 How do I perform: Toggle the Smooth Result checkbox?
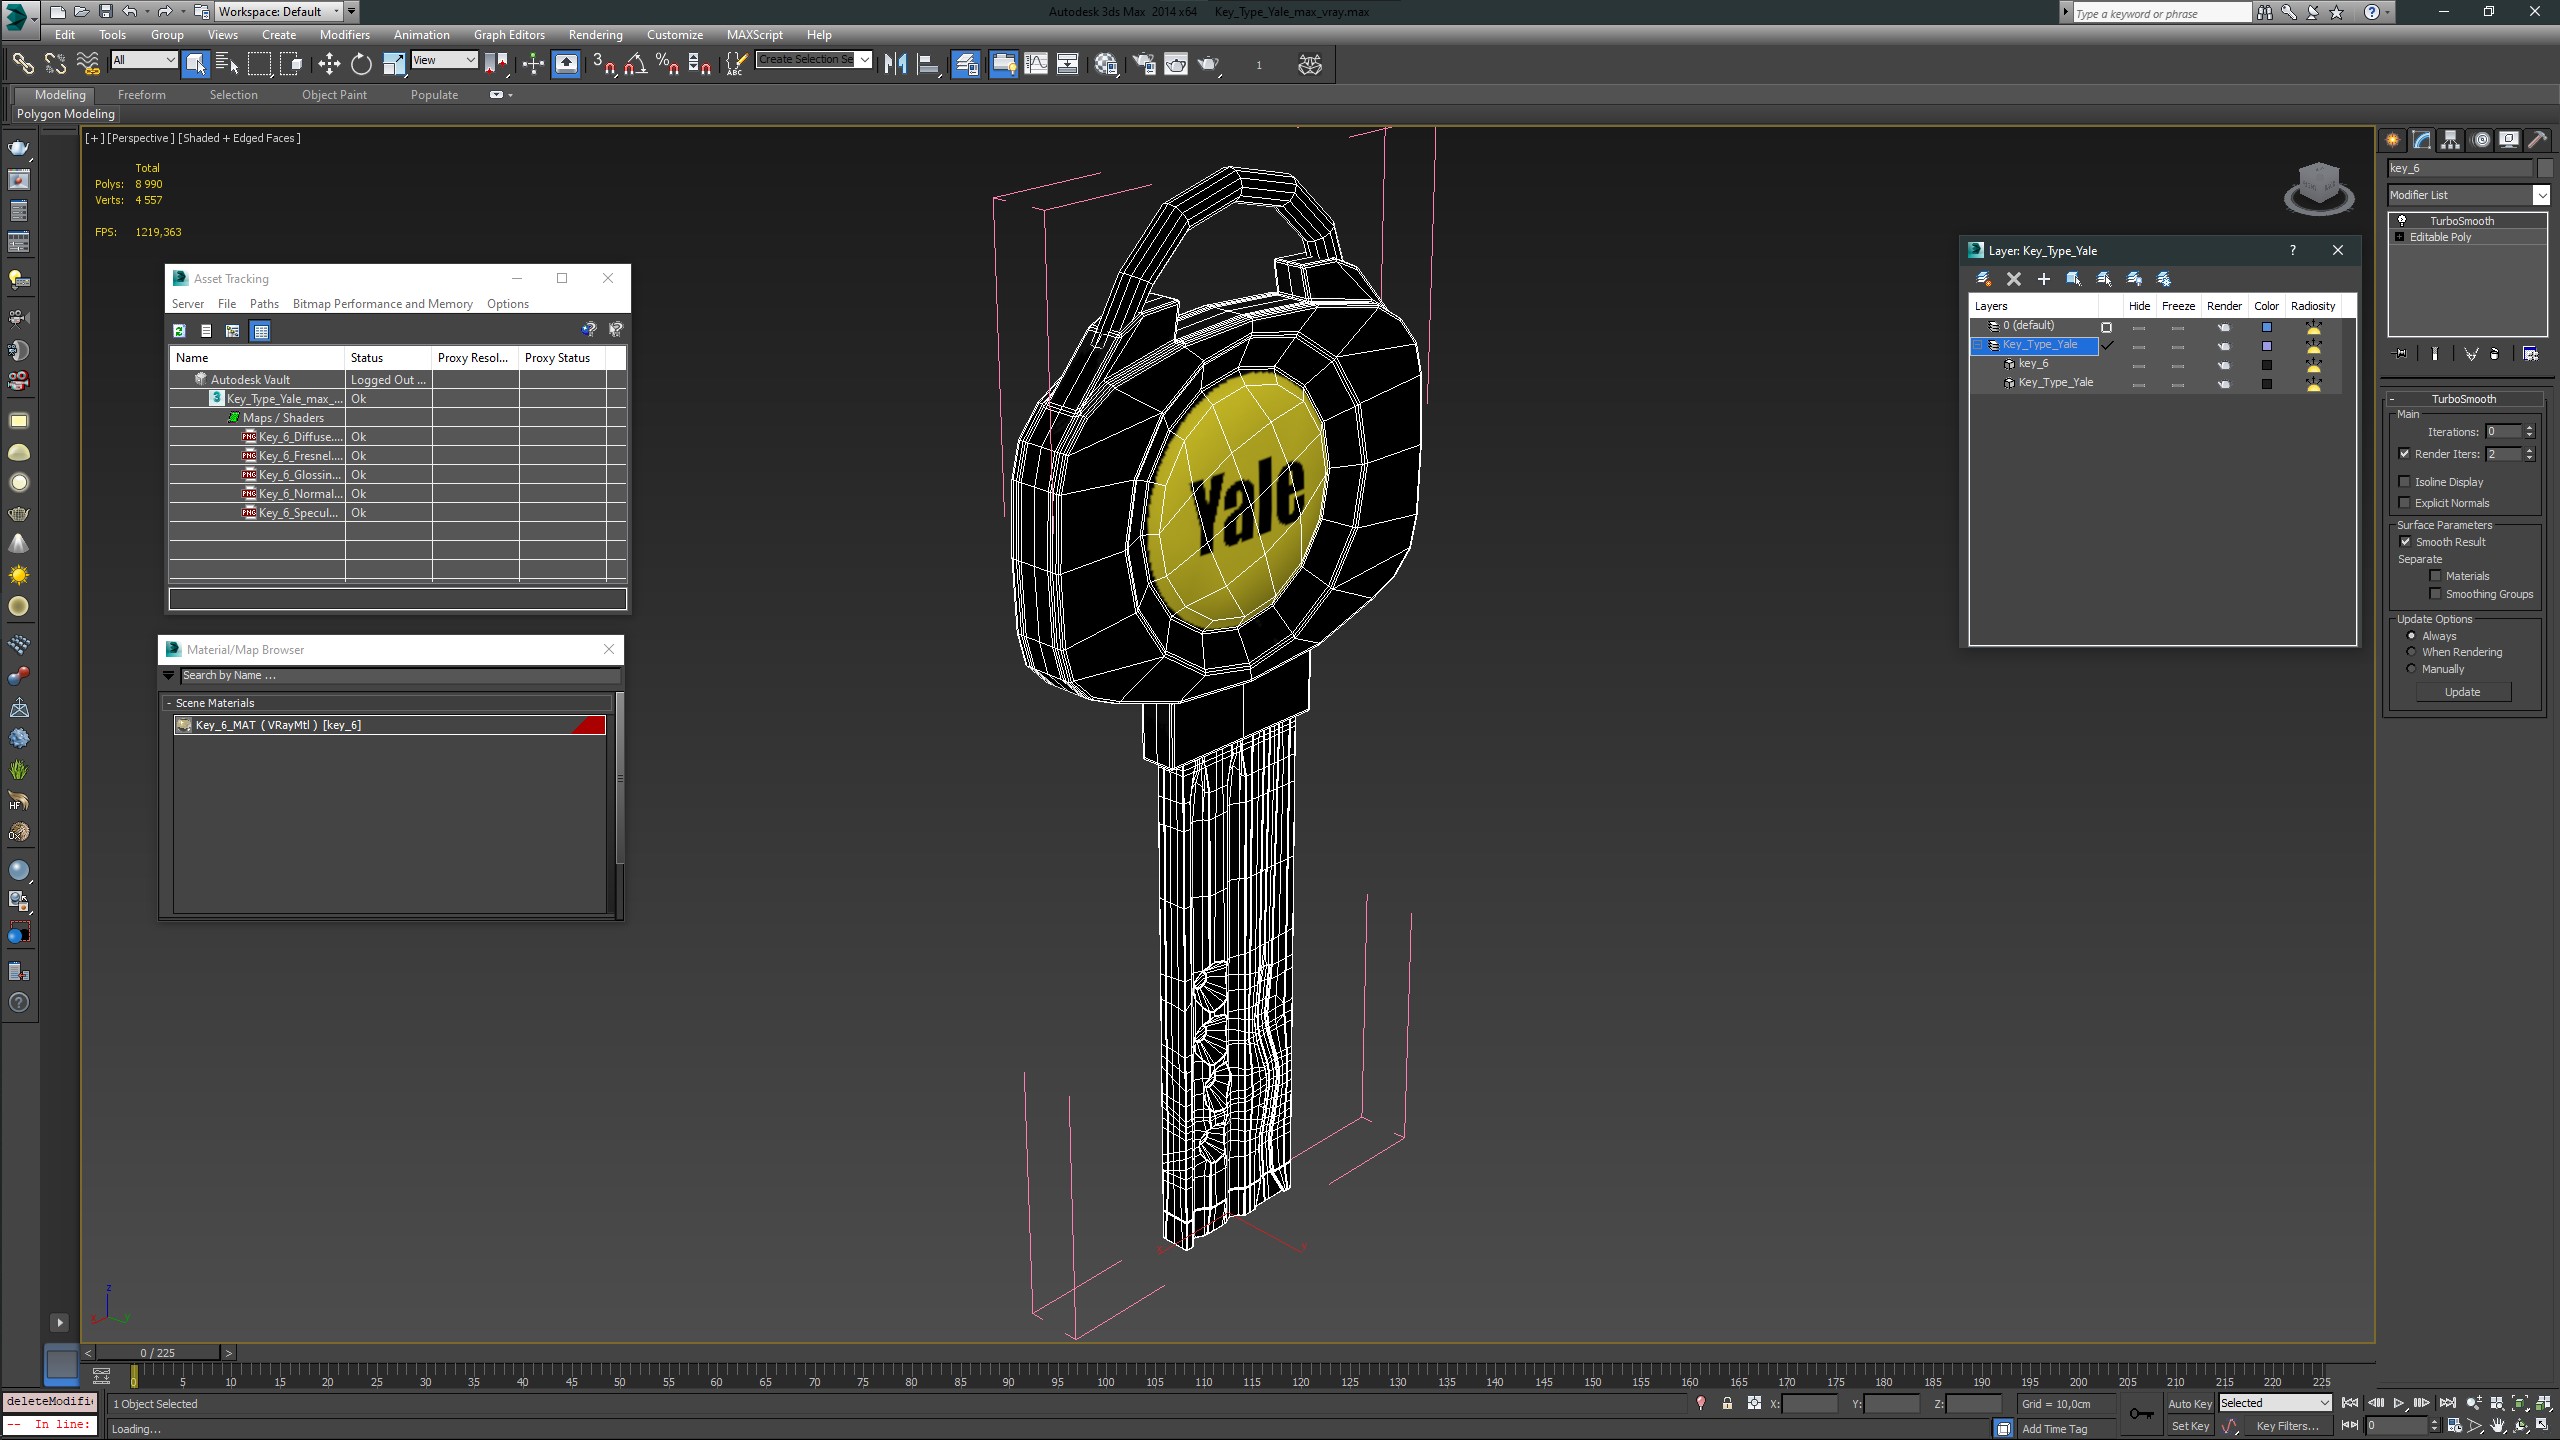2405,542
